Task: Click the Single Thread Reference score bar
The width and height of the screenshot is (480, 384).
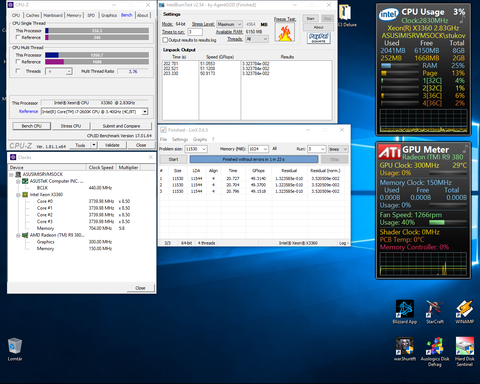Action: [97, 37]
